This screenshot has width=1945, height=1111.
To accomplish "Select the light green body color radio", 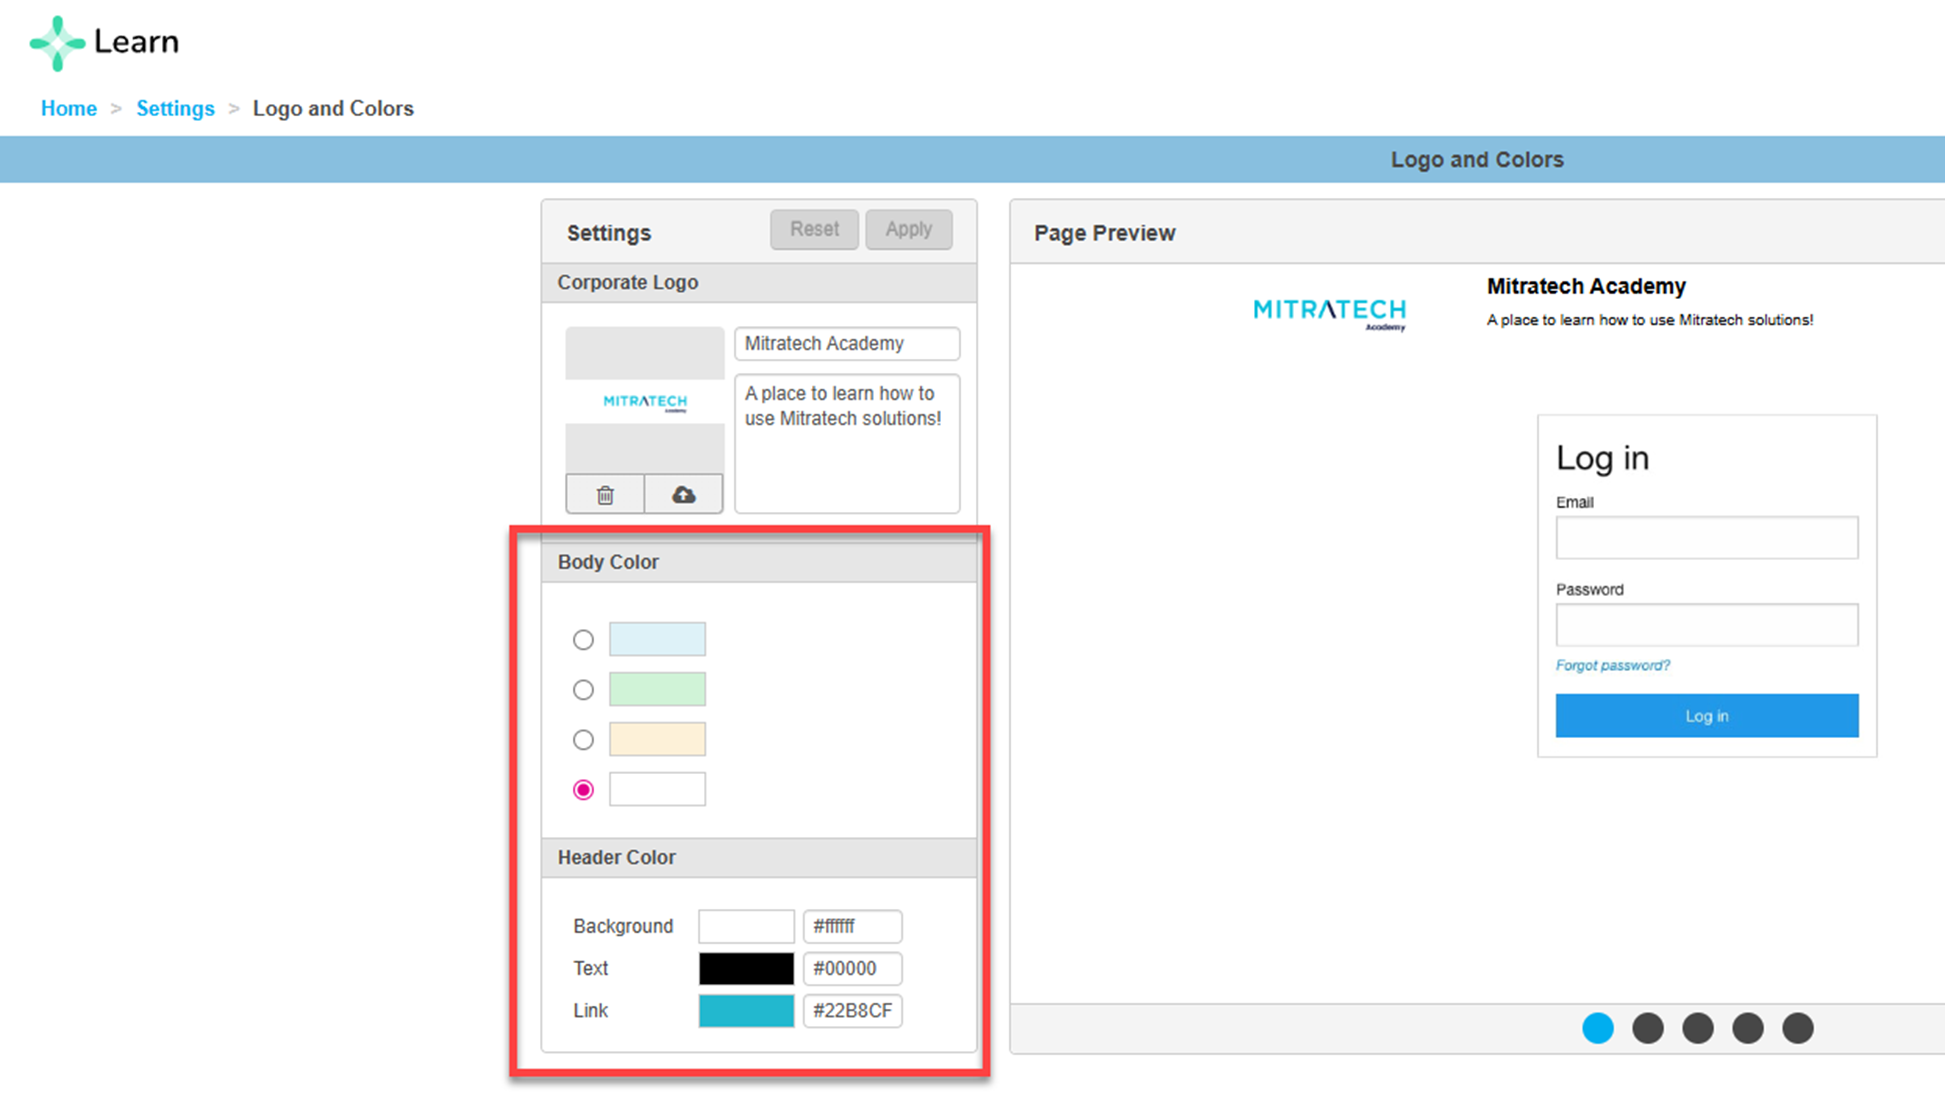I will click(583, 690).
